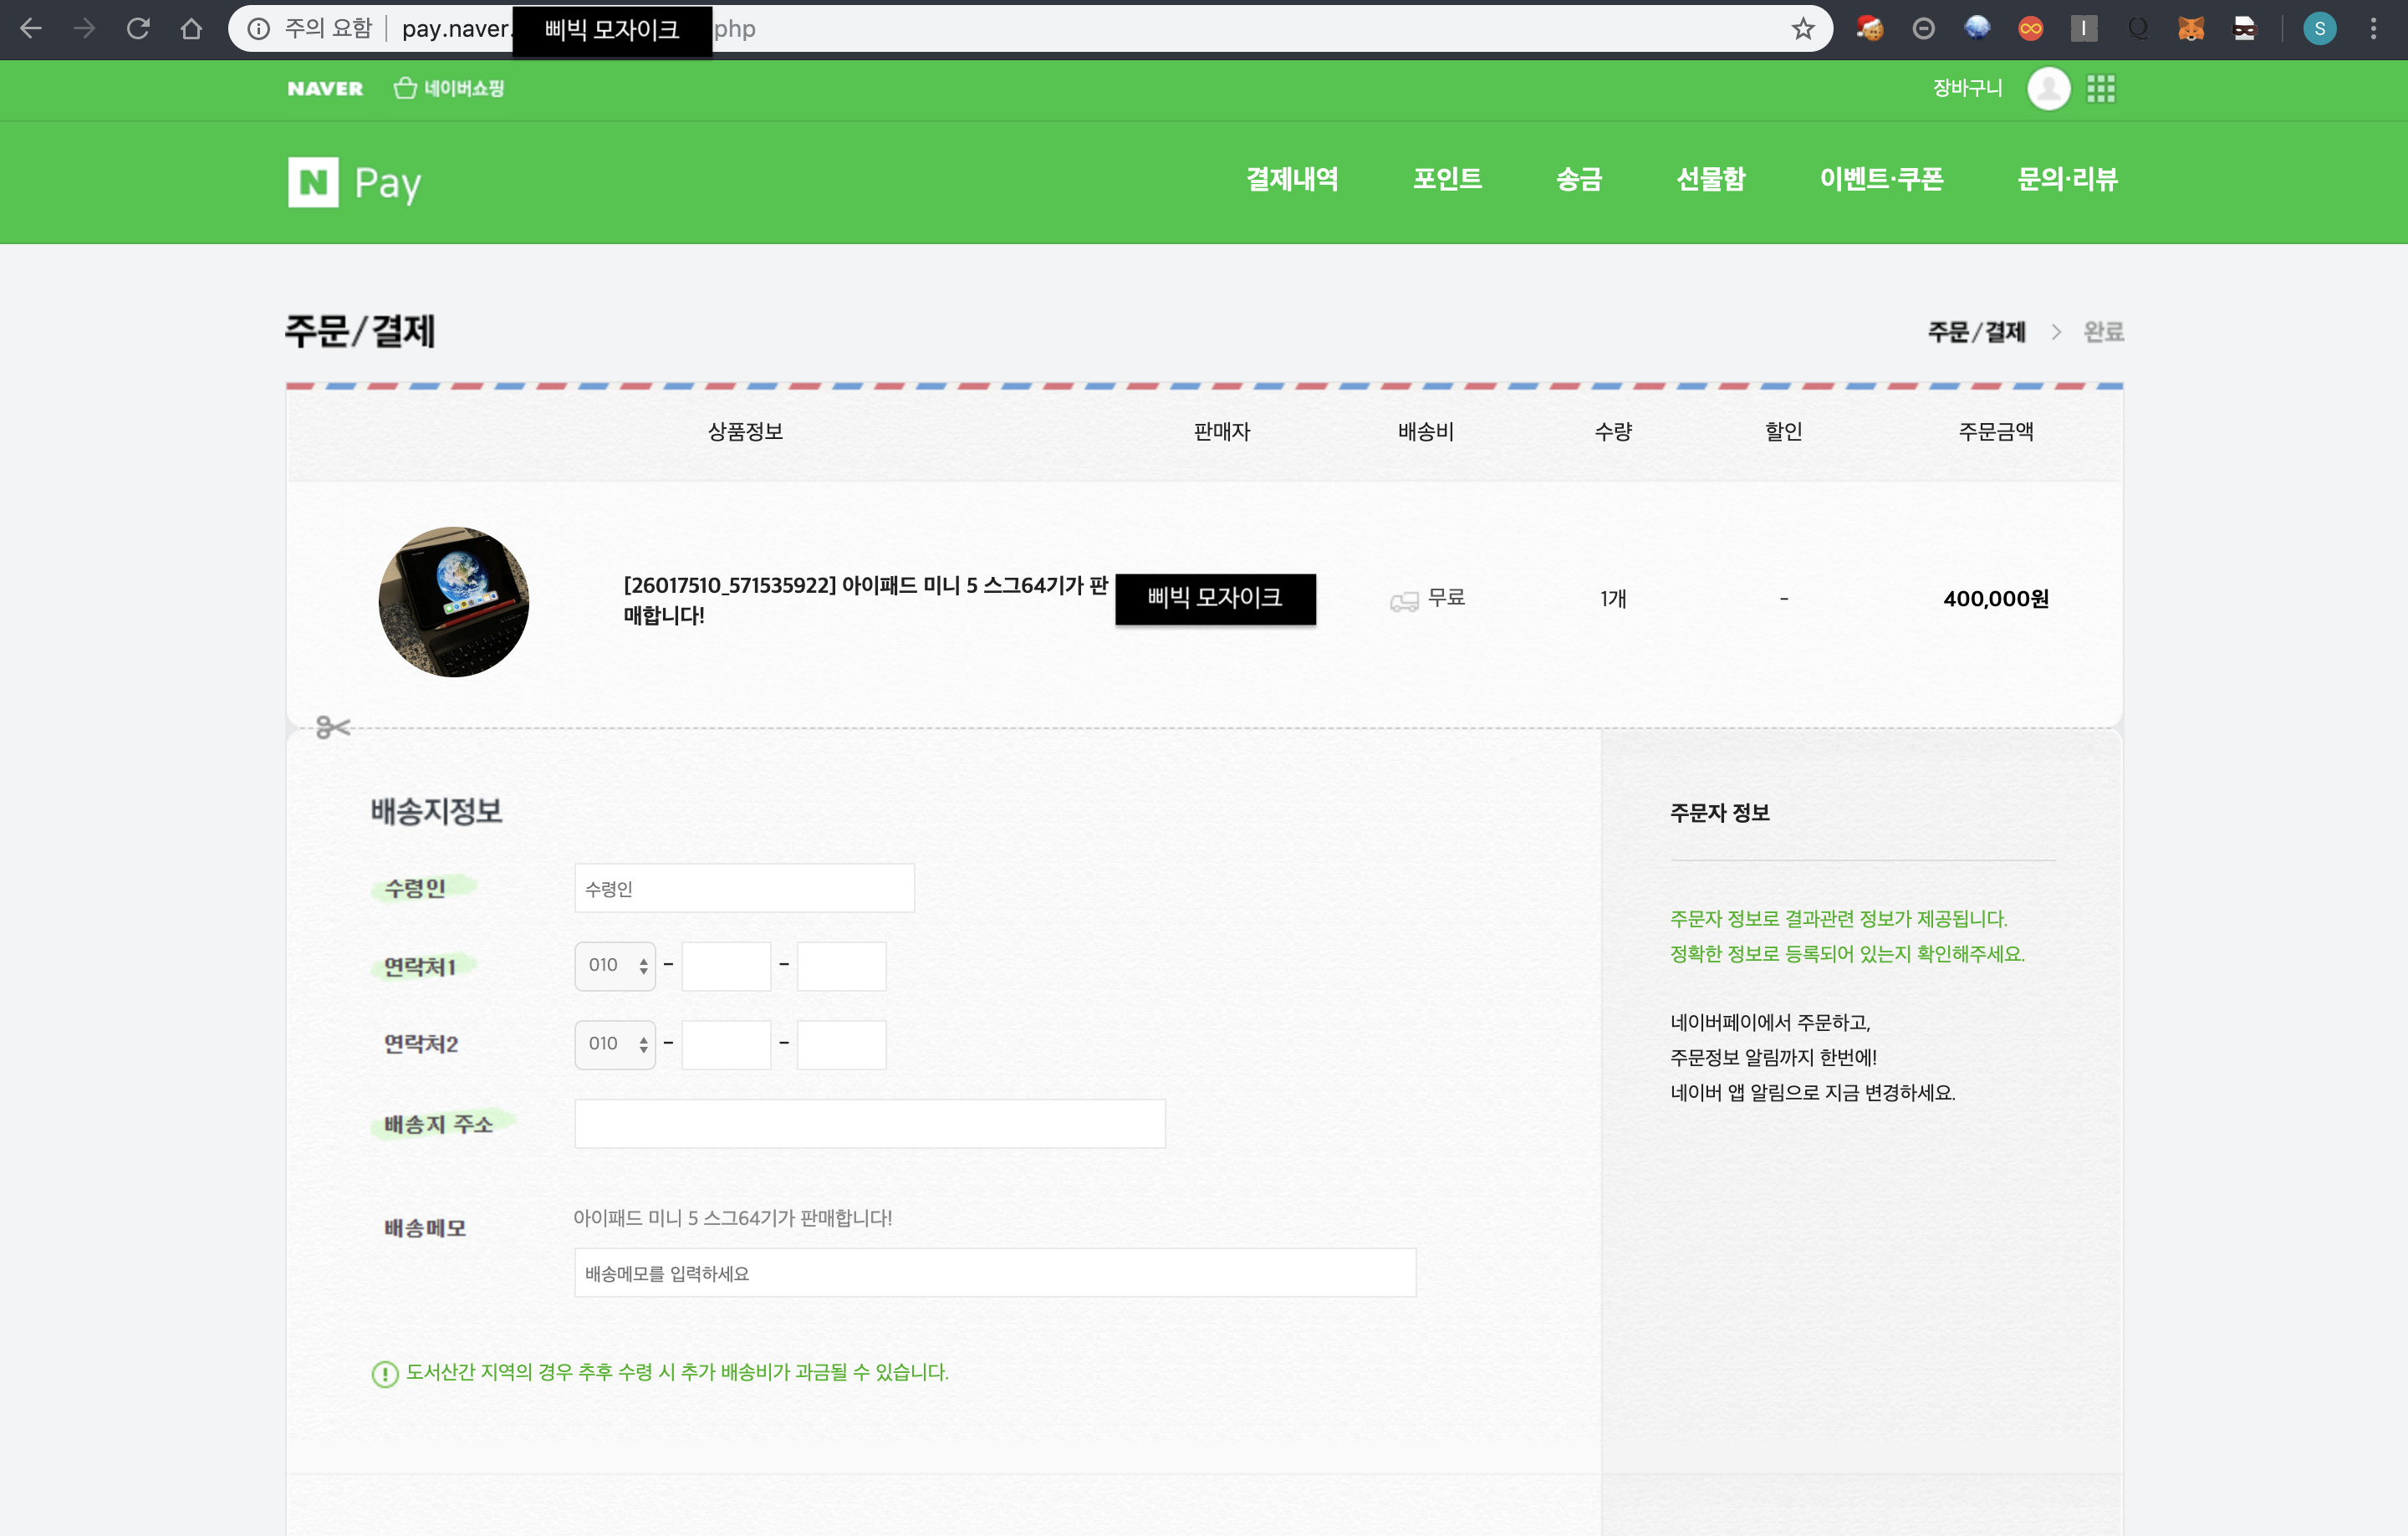The height and width of the screenshot is (1536, 2408).
Task: Click the 1개 quantity value
Action: pyautogui.click(x=1613, y=599)
